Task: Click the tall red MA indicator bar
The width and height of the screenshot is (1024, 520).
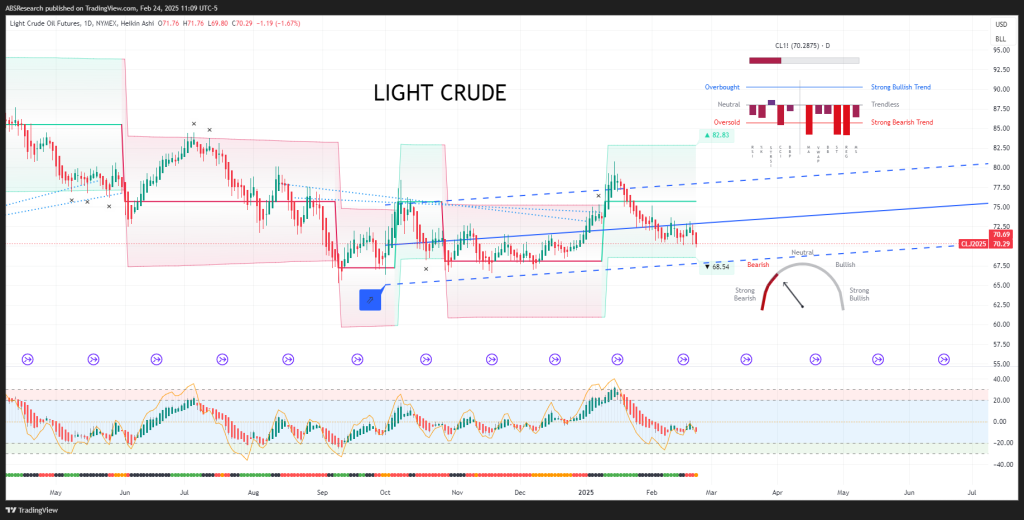Action: click(x=808, y=120)
